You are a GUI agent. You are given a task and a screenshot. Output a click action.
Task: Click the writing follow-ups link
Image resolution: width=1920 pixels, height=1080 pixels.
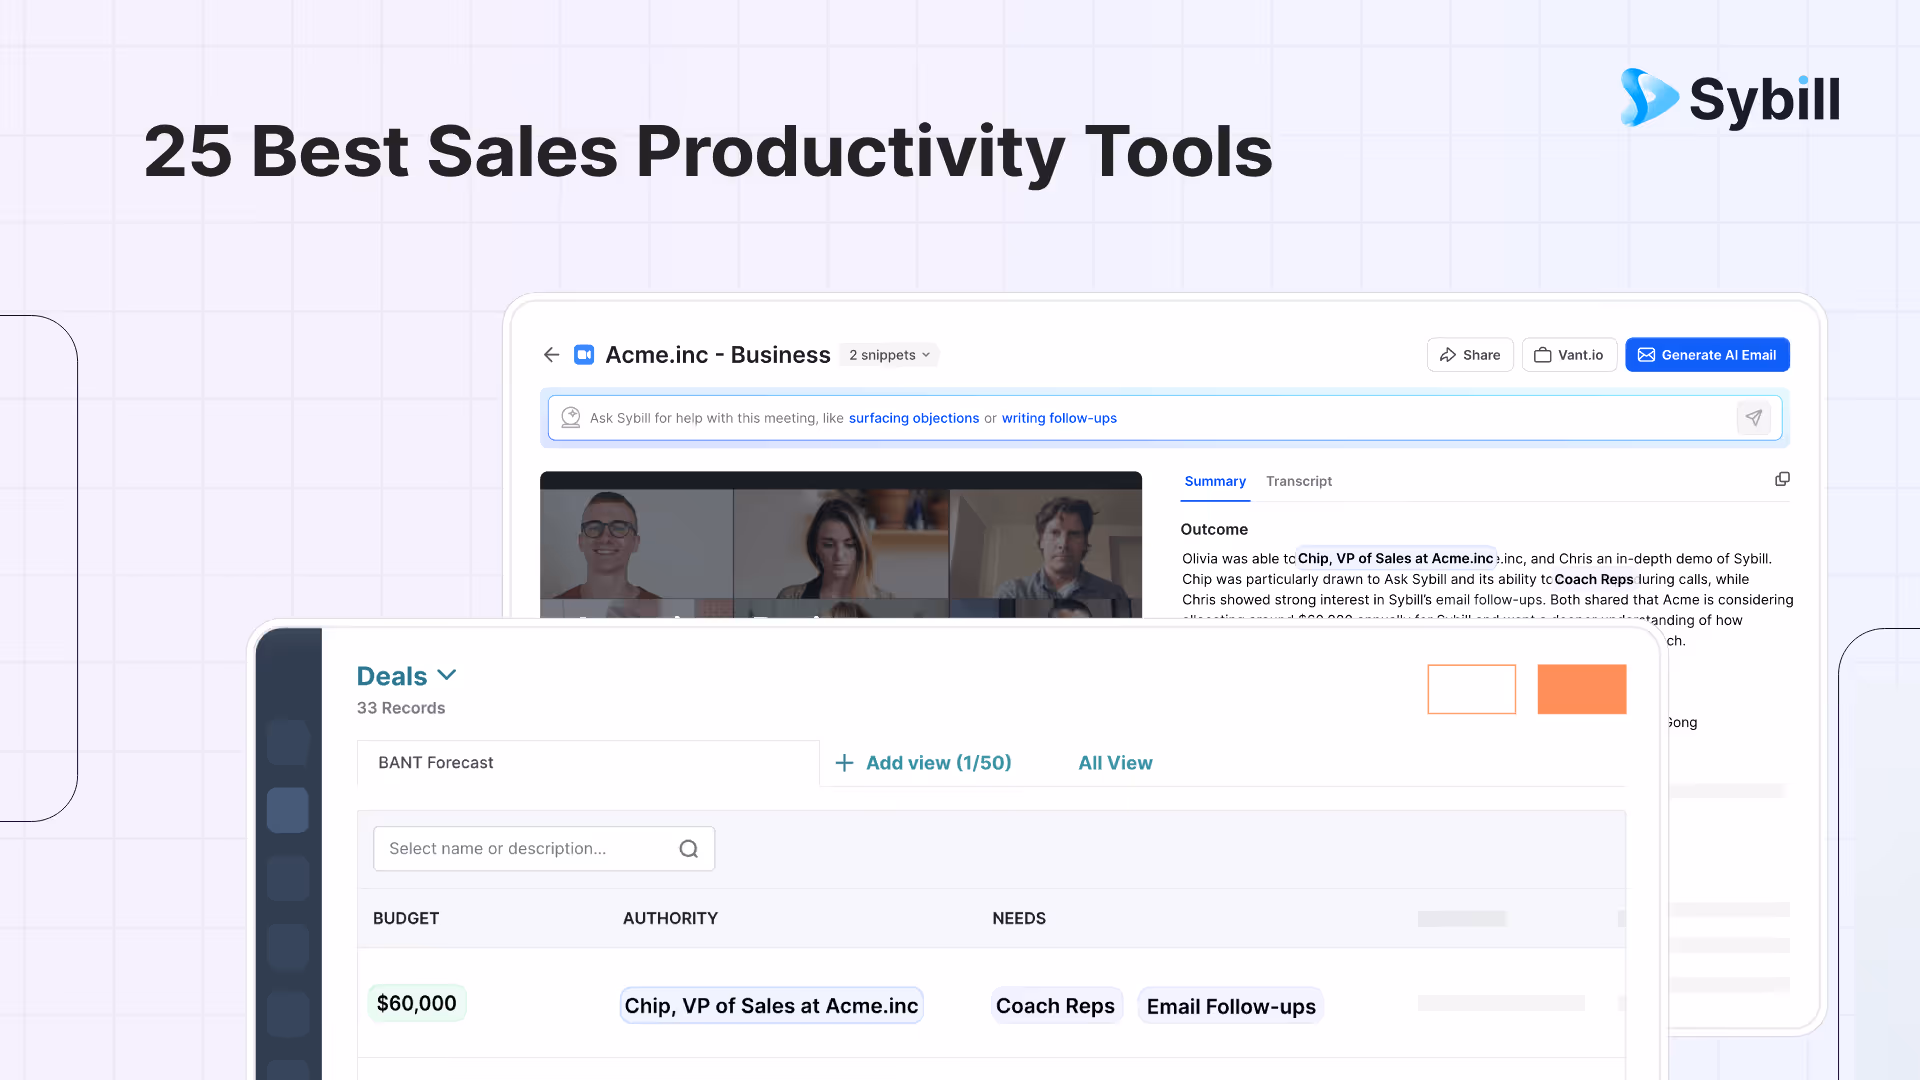click(1059, 418)
